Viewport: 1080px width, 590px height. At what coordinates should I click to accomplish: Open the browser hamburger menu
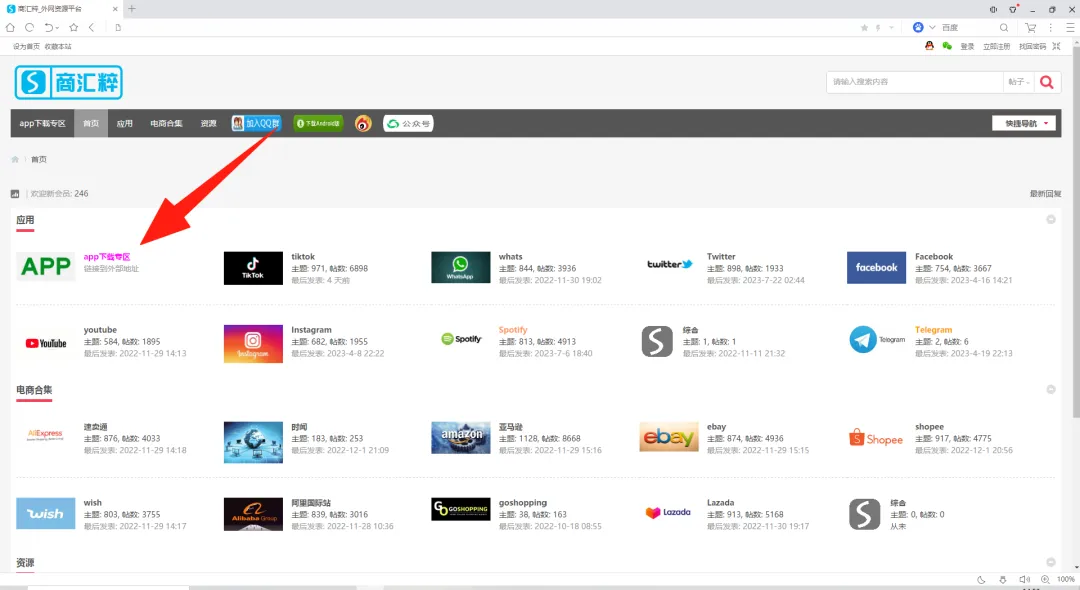(1070, 28)
